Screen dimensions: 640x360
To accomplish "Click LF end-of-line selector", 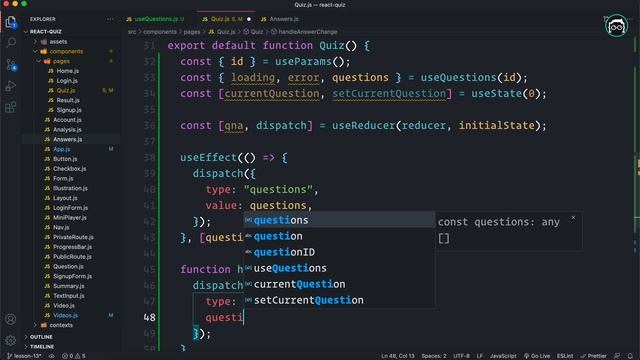I will point(480,356).
